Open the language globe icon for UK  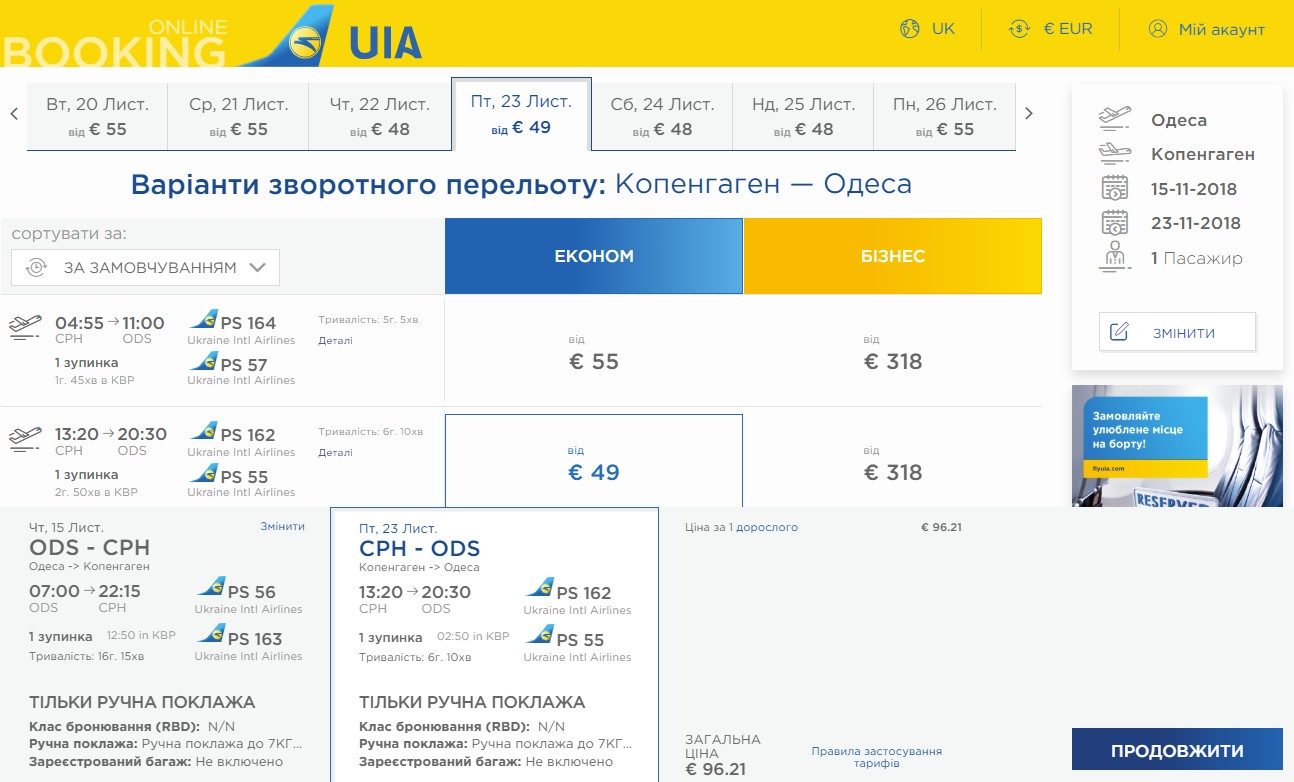click(x=909, y=28)
